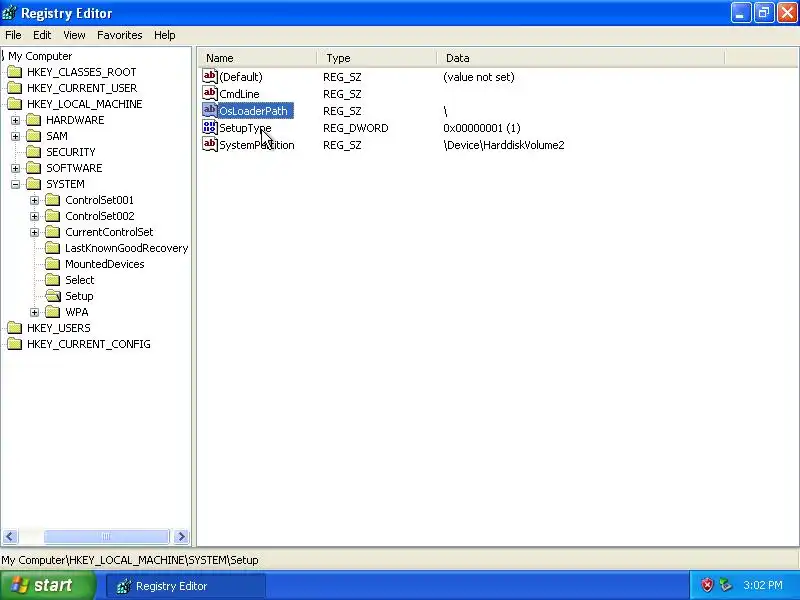
Task: Click the red security shield tray icon
Action: click(x=707, y=585)
